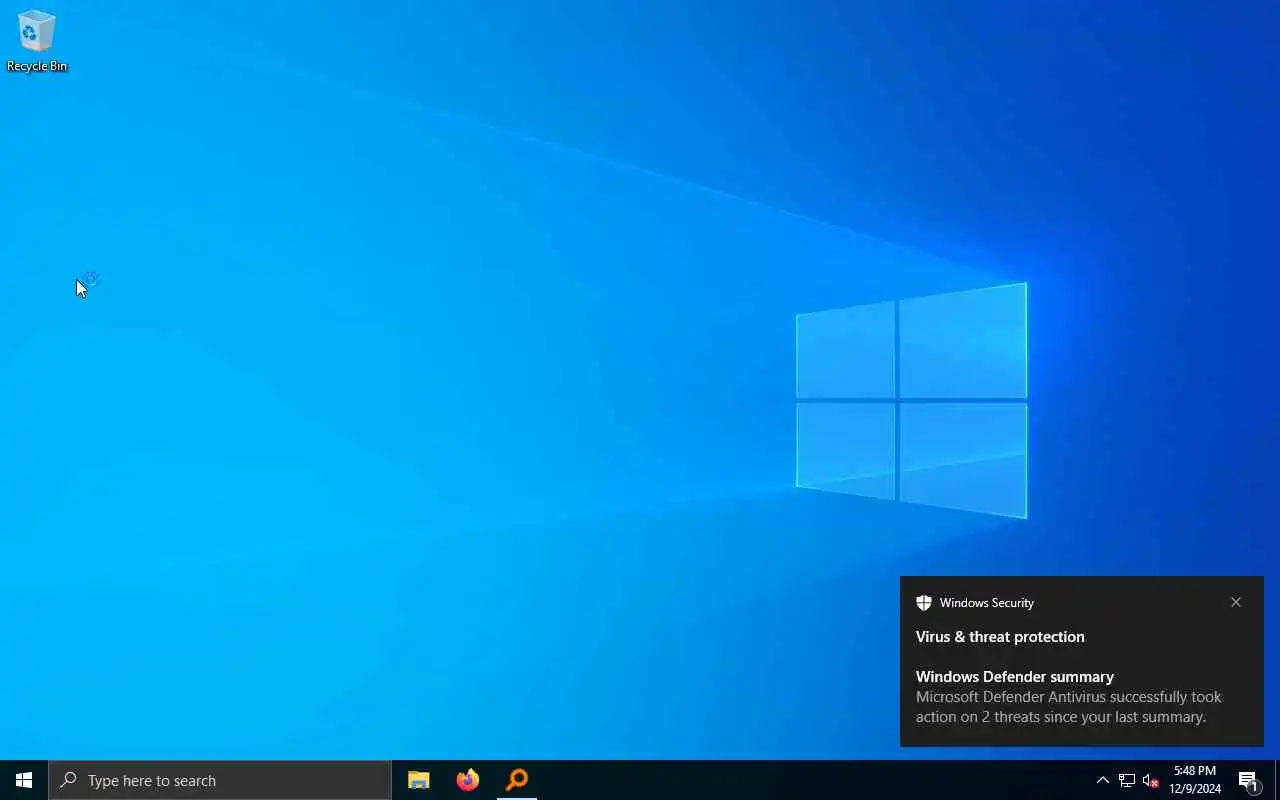Click the taskbar search box
The height and width of the screenshot is (800, 1280).
pos(219,780)
